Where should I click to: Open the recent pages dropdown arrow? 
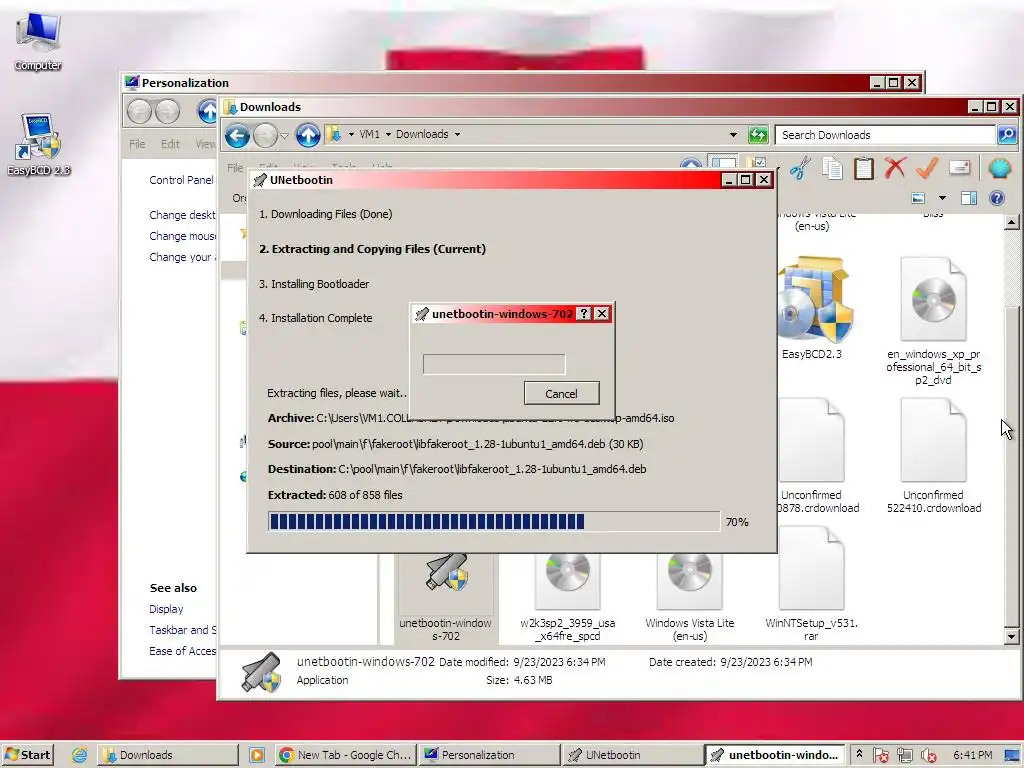point(284,136)
